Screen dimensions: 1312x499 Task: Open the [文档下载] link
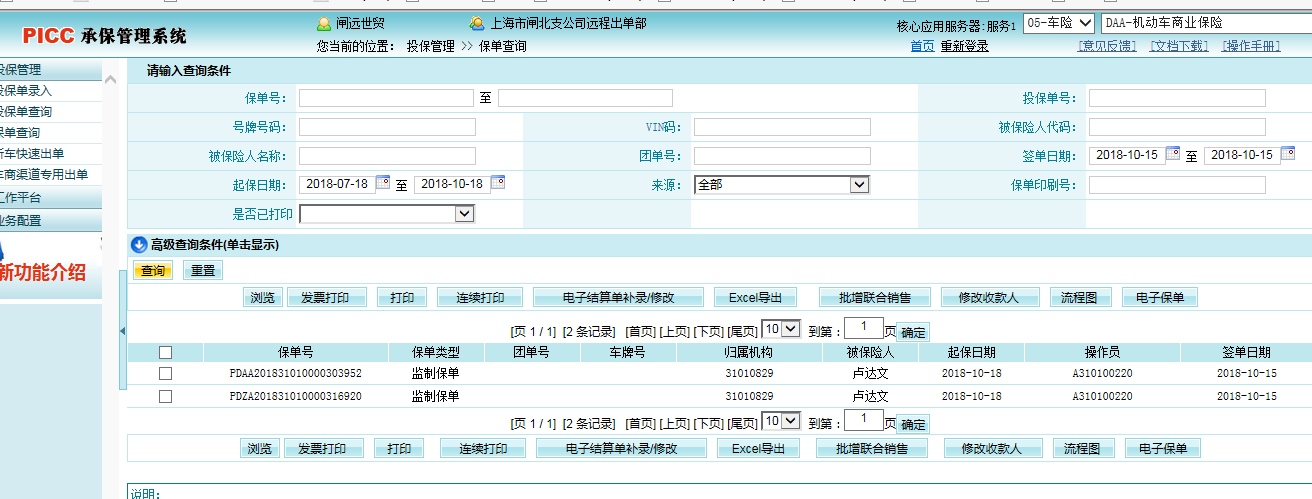1178,46
